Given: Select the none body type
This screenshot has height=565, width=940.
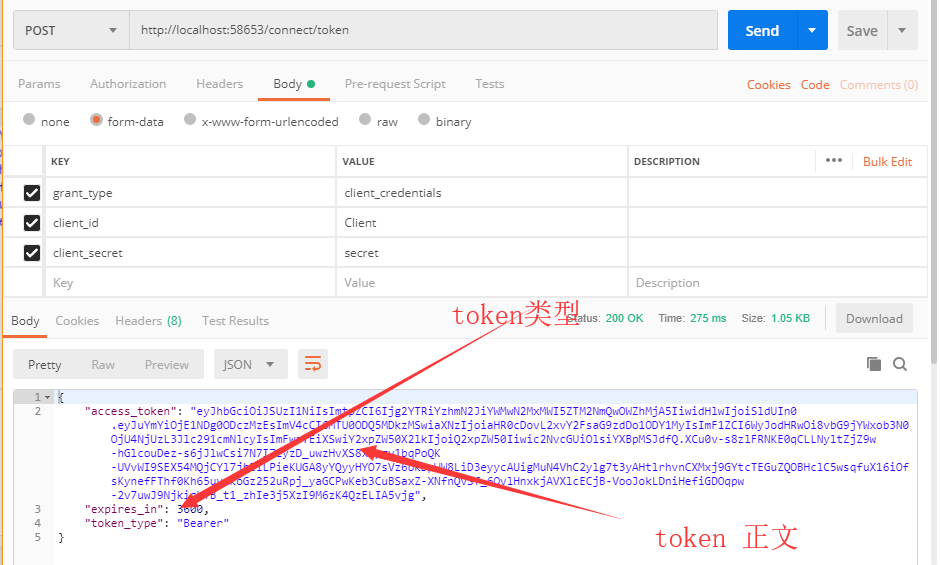Looking at the screenshot, I should (29, 119).
